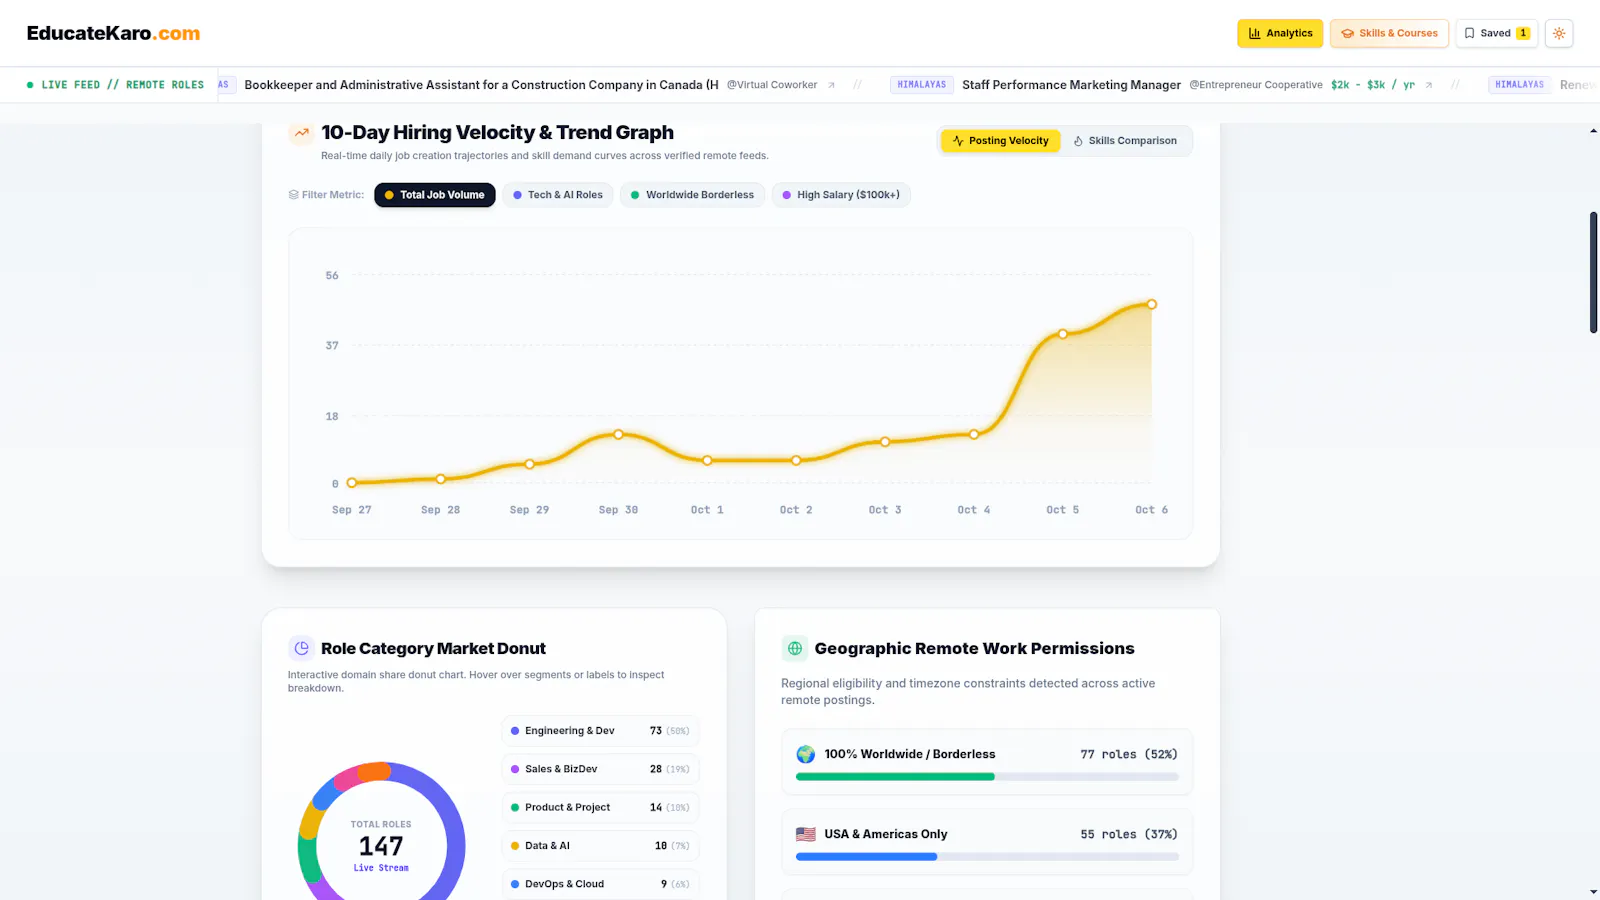Click the Oct 3 data point
The height and width of the screenshot is (900, 1600).
(x=885, y=442)
